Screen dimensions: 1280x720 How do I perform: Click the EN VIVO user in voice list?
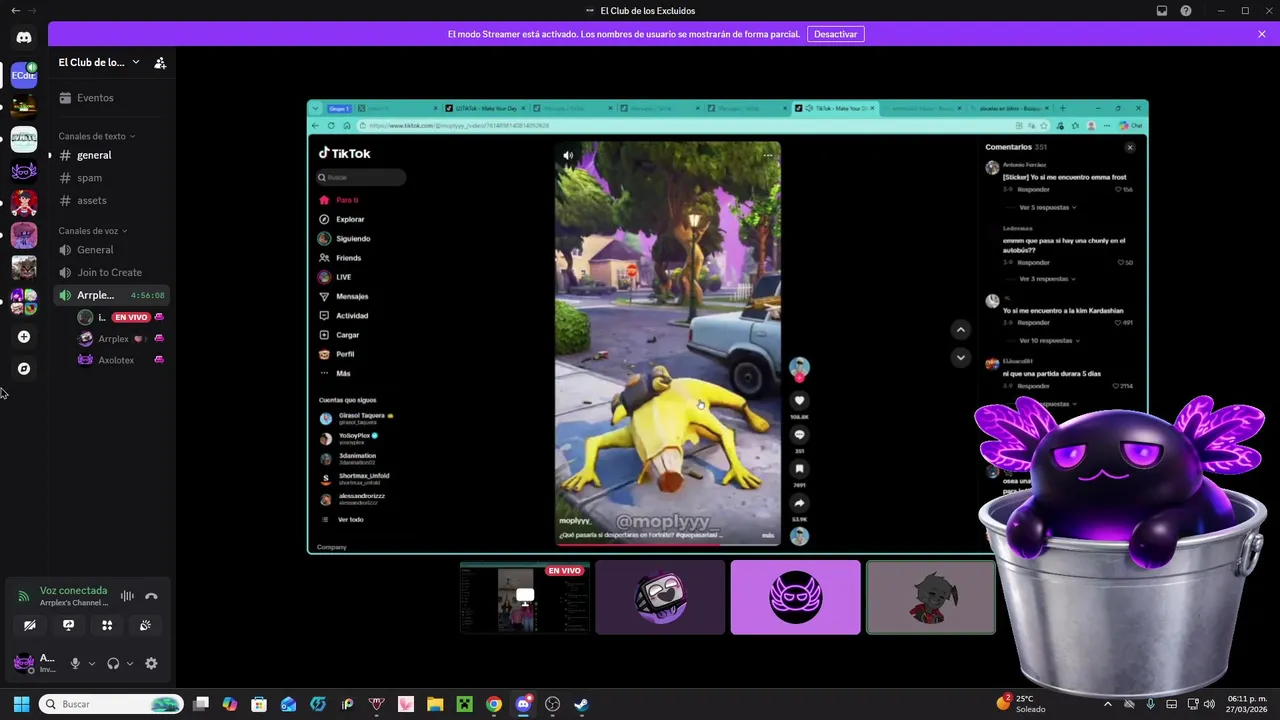[120, 317]
